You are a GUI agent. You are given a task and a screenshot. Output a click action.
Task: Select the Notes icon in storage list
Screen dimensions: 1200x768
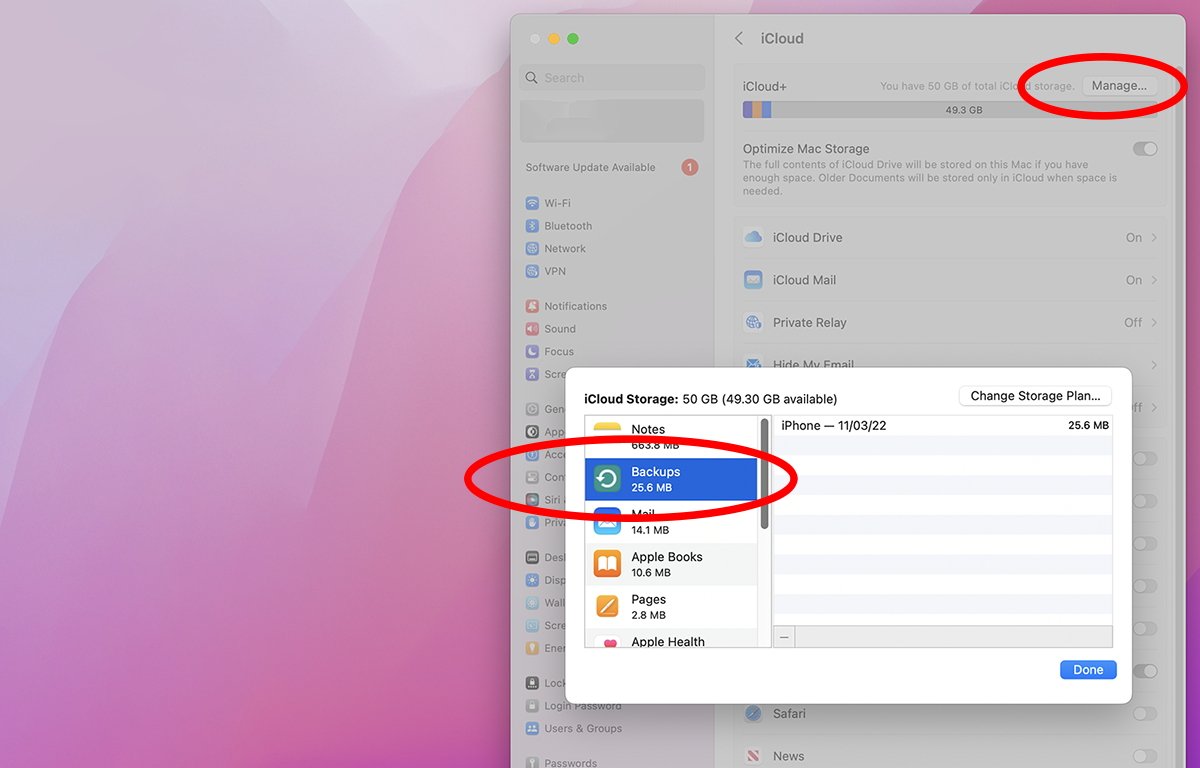tap(607, 429)
